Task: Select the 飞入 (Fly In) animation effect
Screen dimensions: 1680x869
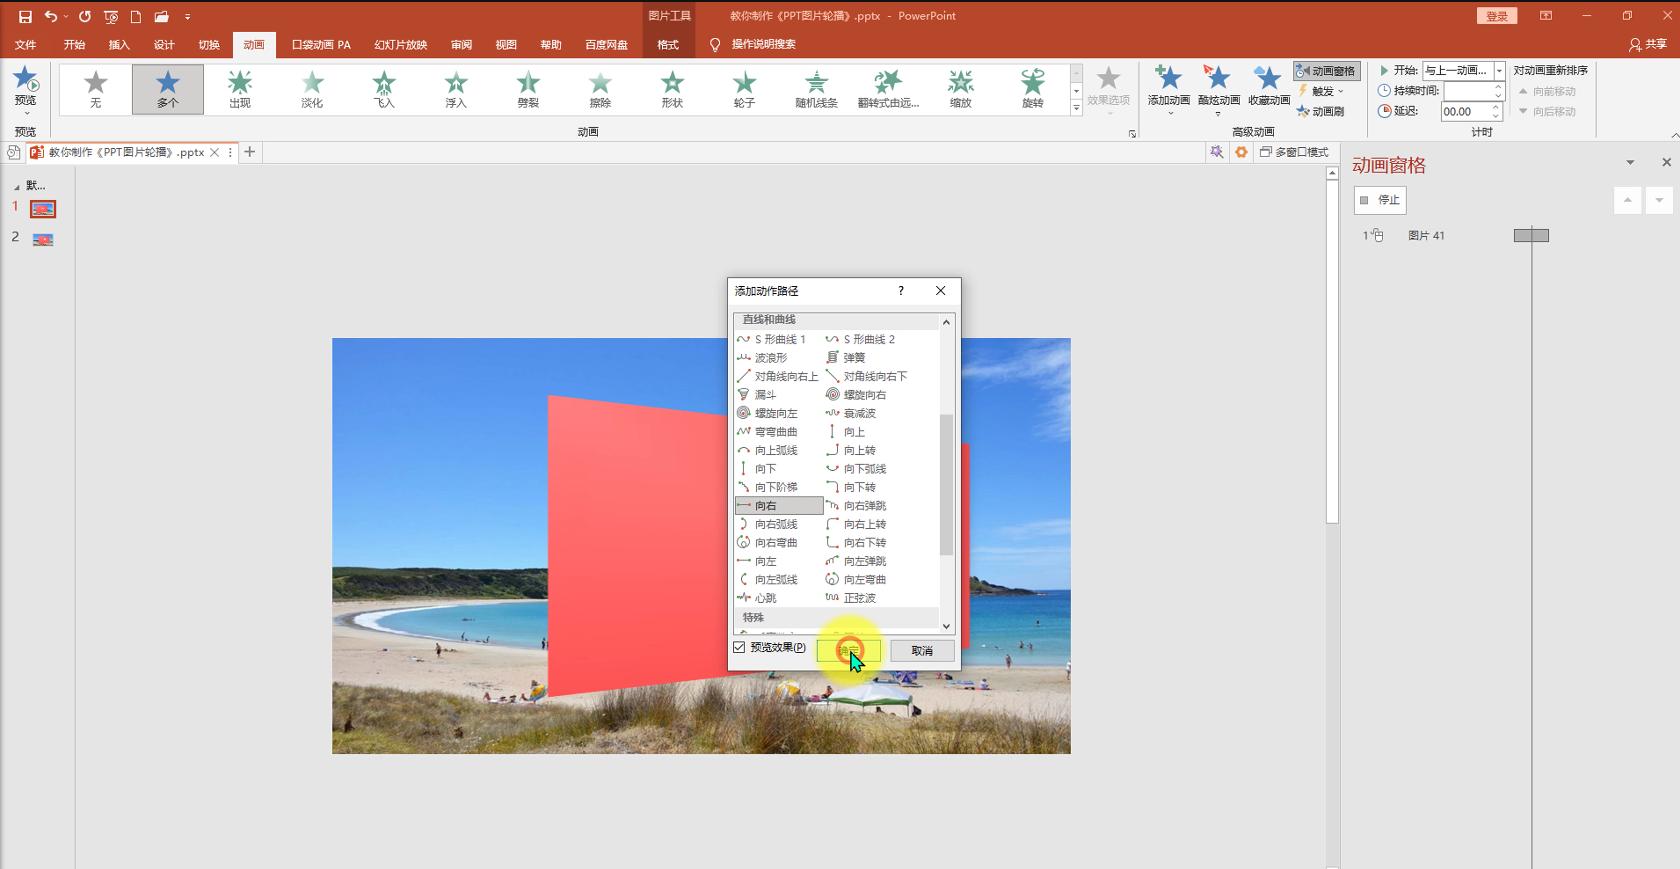Action: coord(384,88)
